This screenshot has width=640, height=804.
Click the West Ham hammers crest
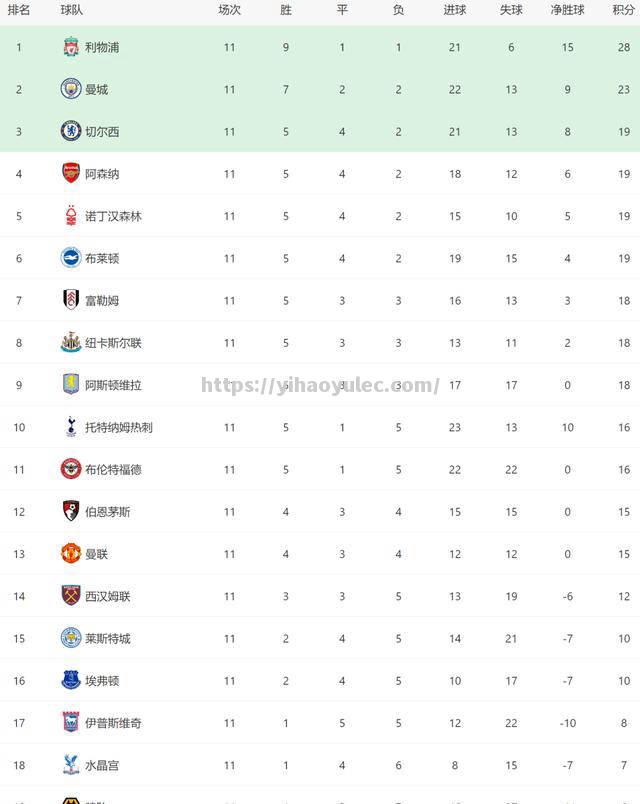coord(71,595)
